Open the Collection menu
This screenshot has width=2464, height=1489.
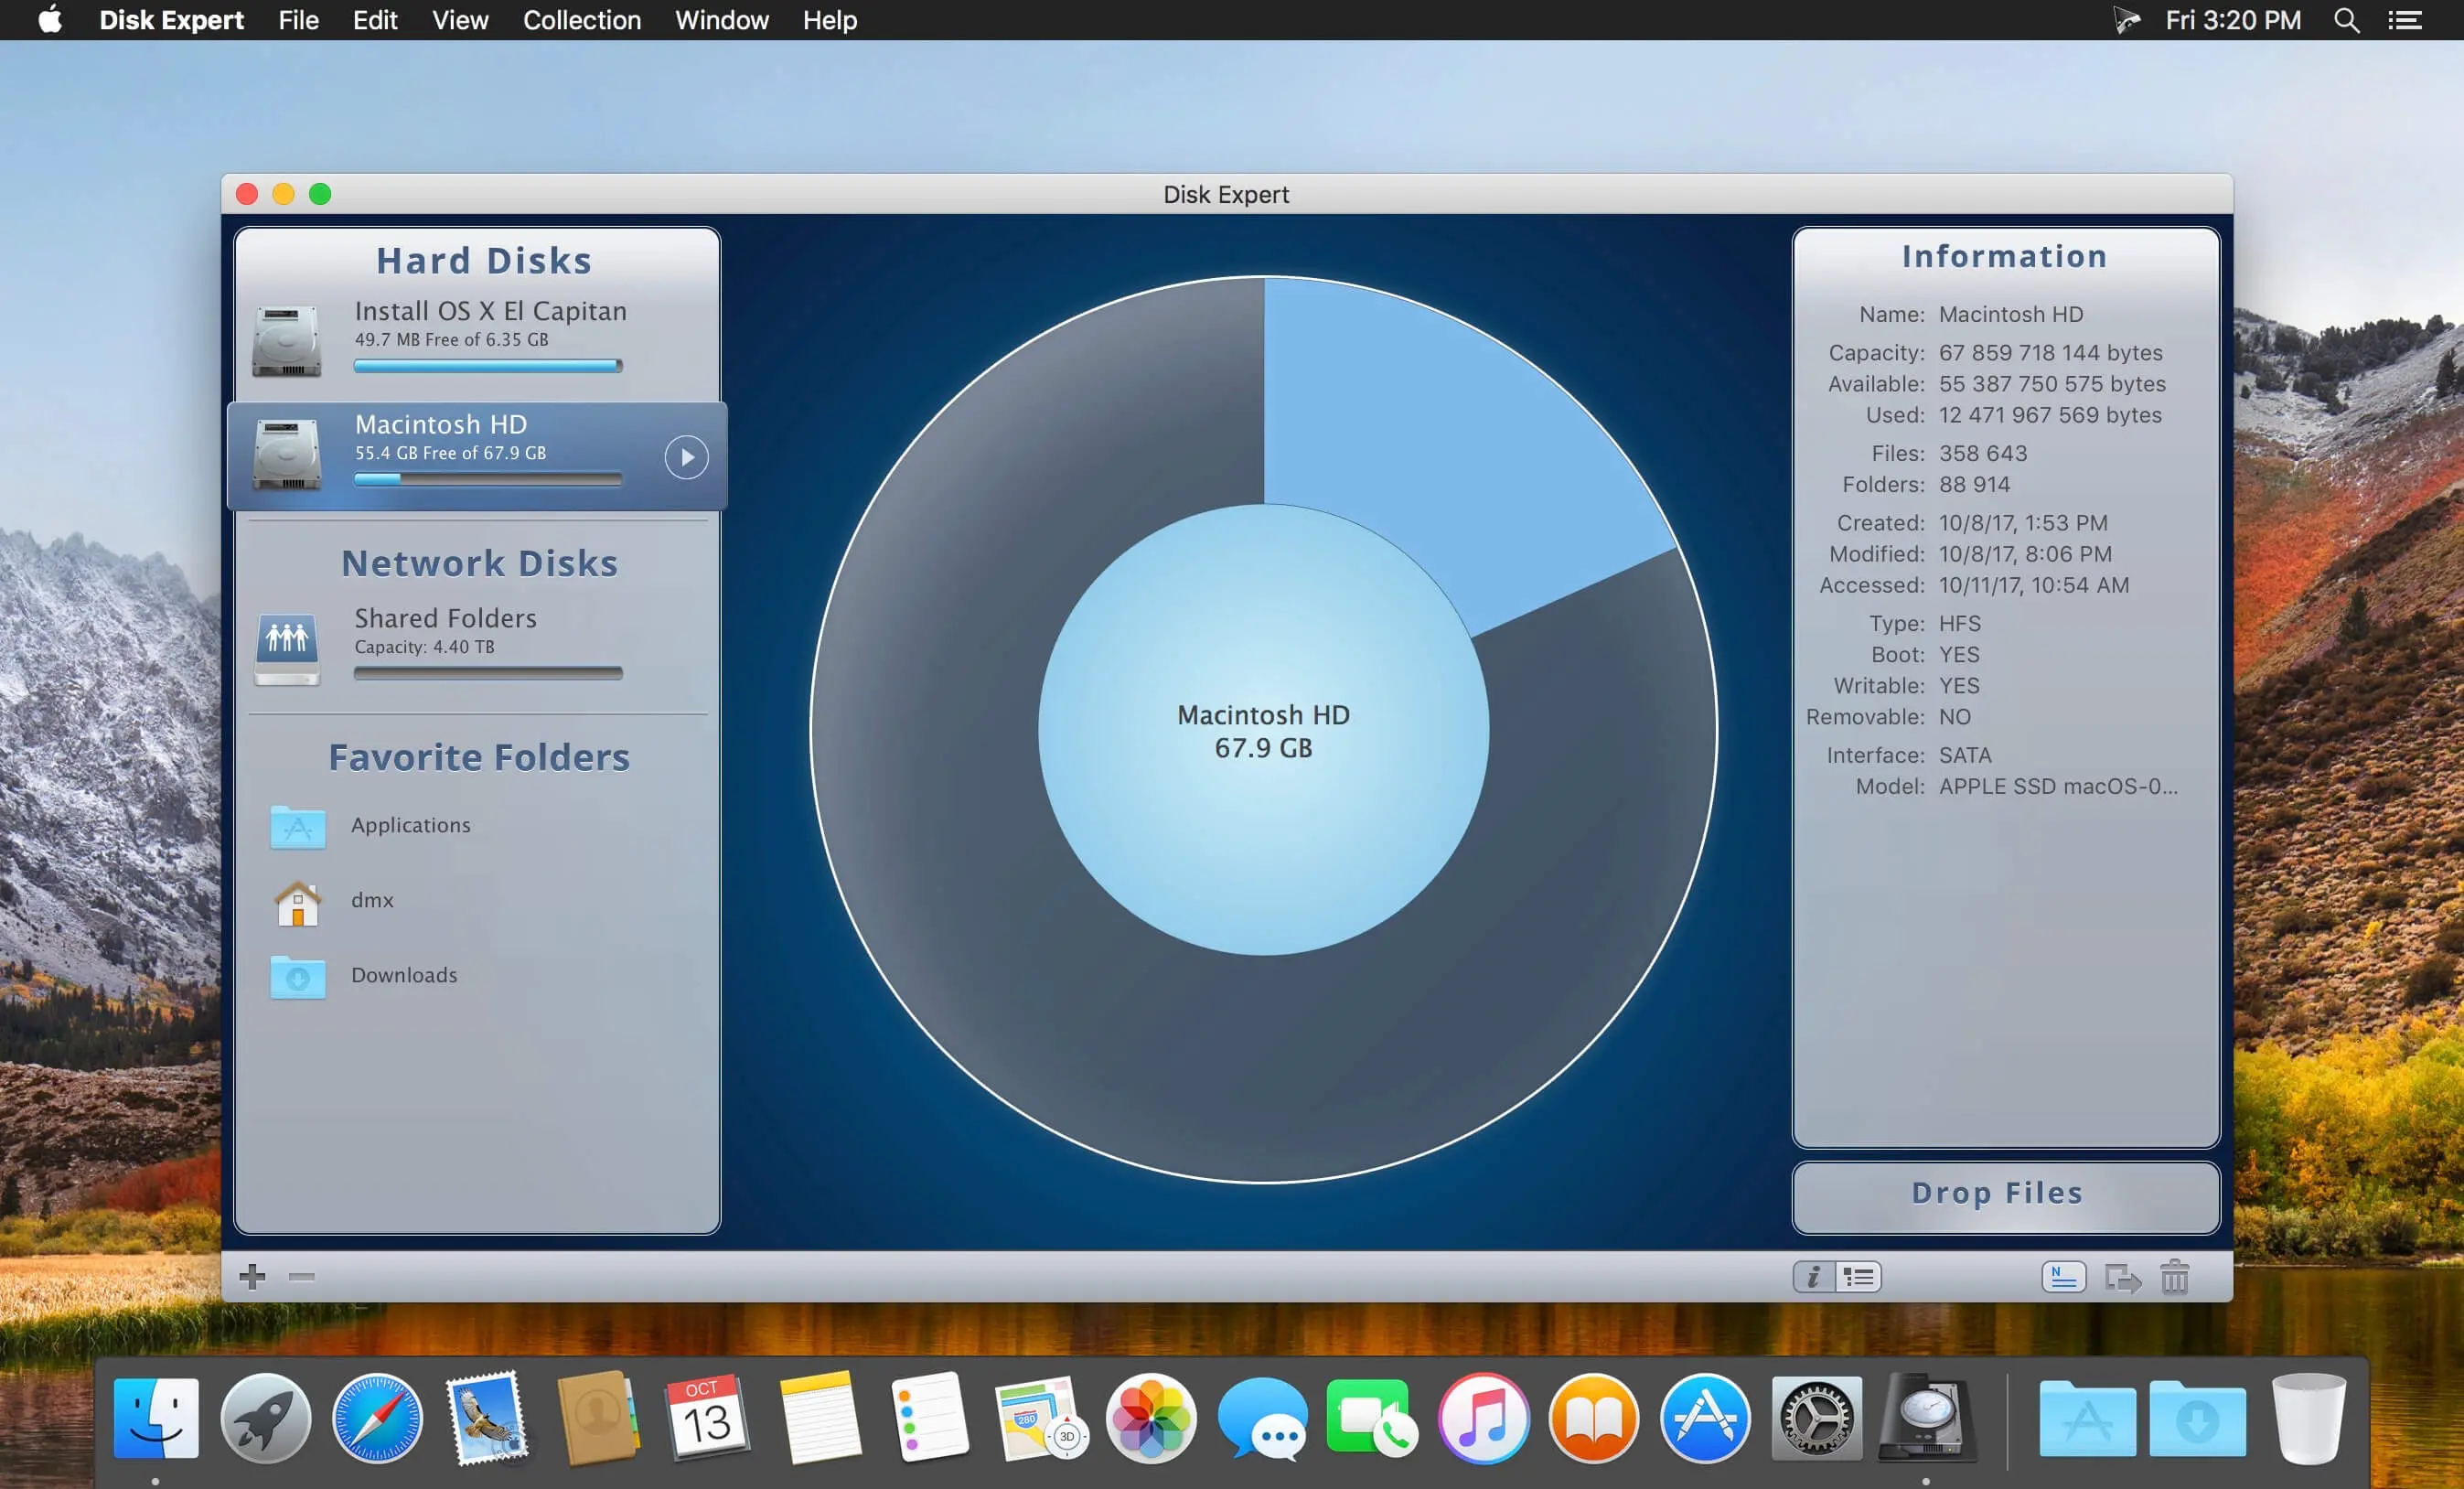click(581, 20)
